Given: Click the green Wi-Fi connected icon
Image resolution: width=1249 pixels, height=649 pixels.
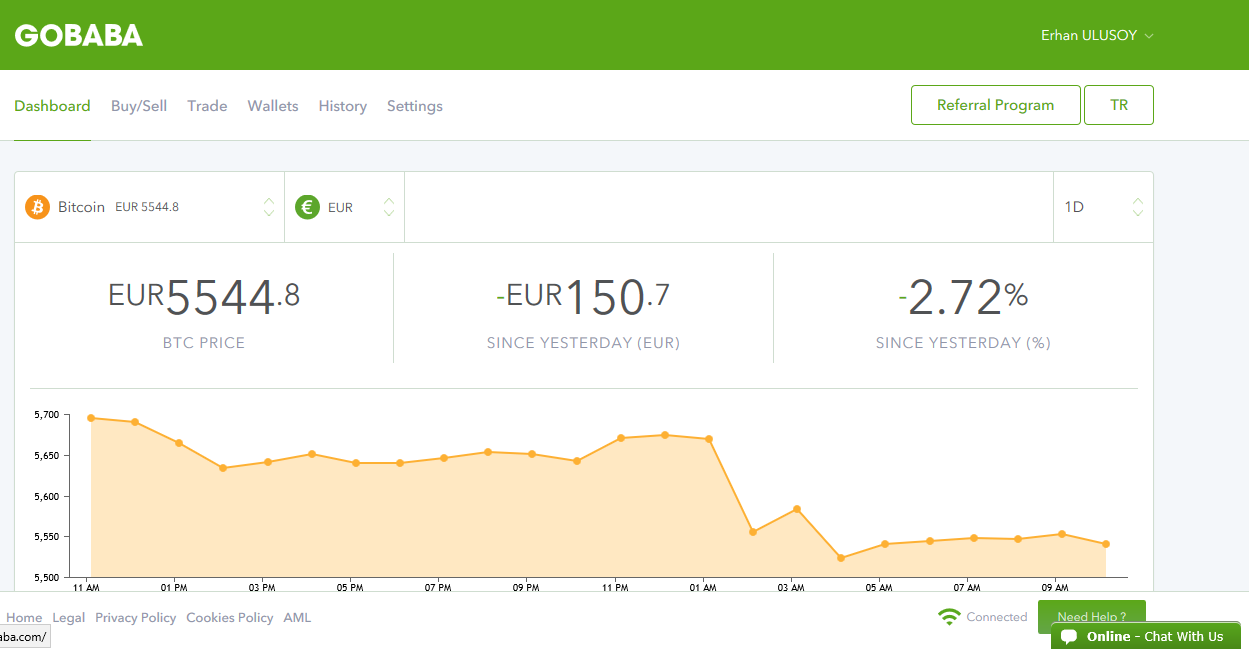Looking at the screenshot, I should pyautogui.click(x=949, y=617).
